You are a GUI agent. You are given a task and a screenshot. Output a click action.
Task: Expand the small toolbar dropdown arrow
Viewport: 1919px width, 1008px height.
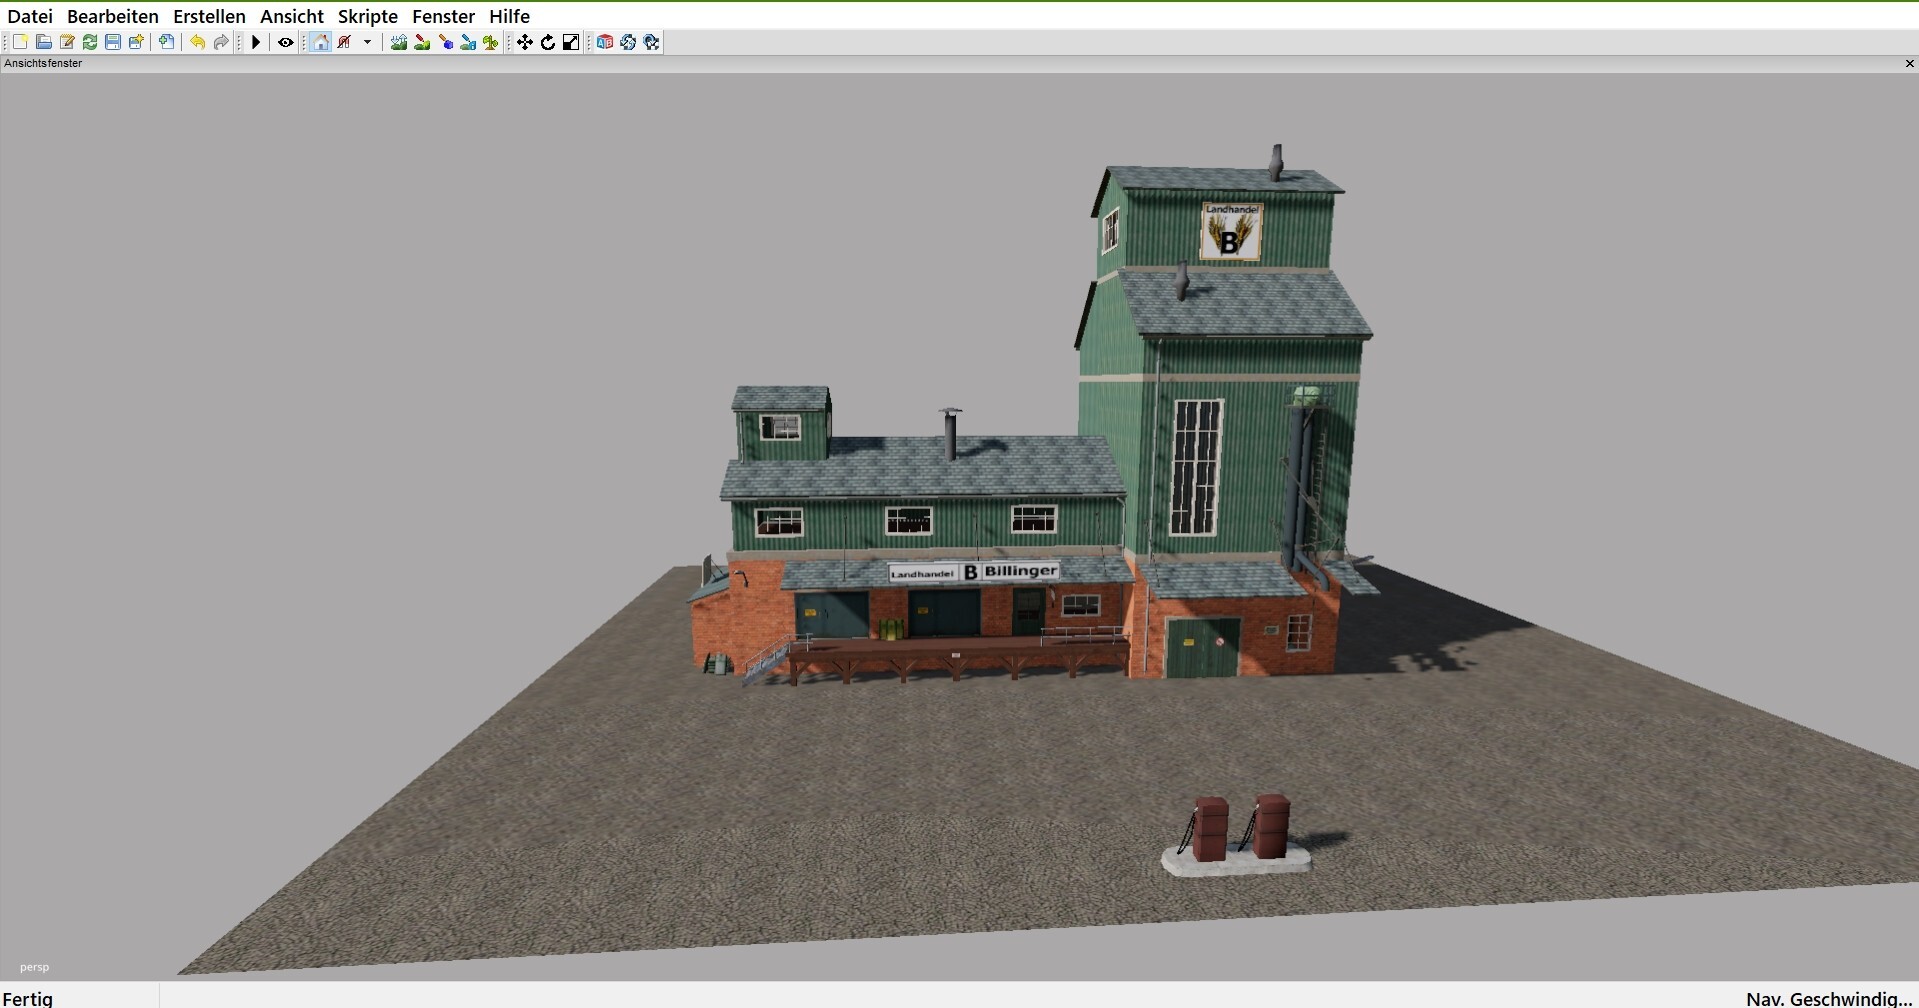(x=367, y=42)
